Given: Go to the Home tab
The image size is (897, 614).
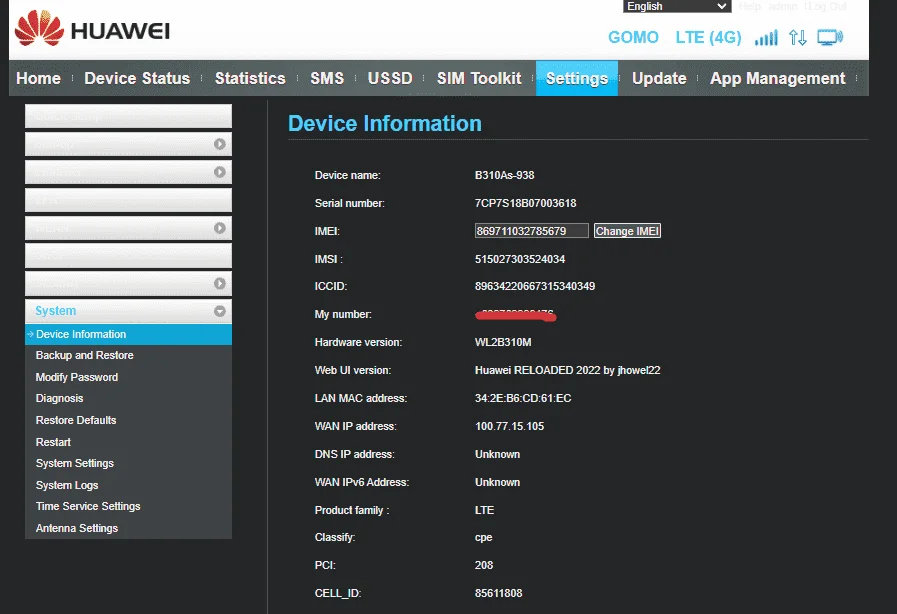Looking at the screenshot, I should (38, 78).
